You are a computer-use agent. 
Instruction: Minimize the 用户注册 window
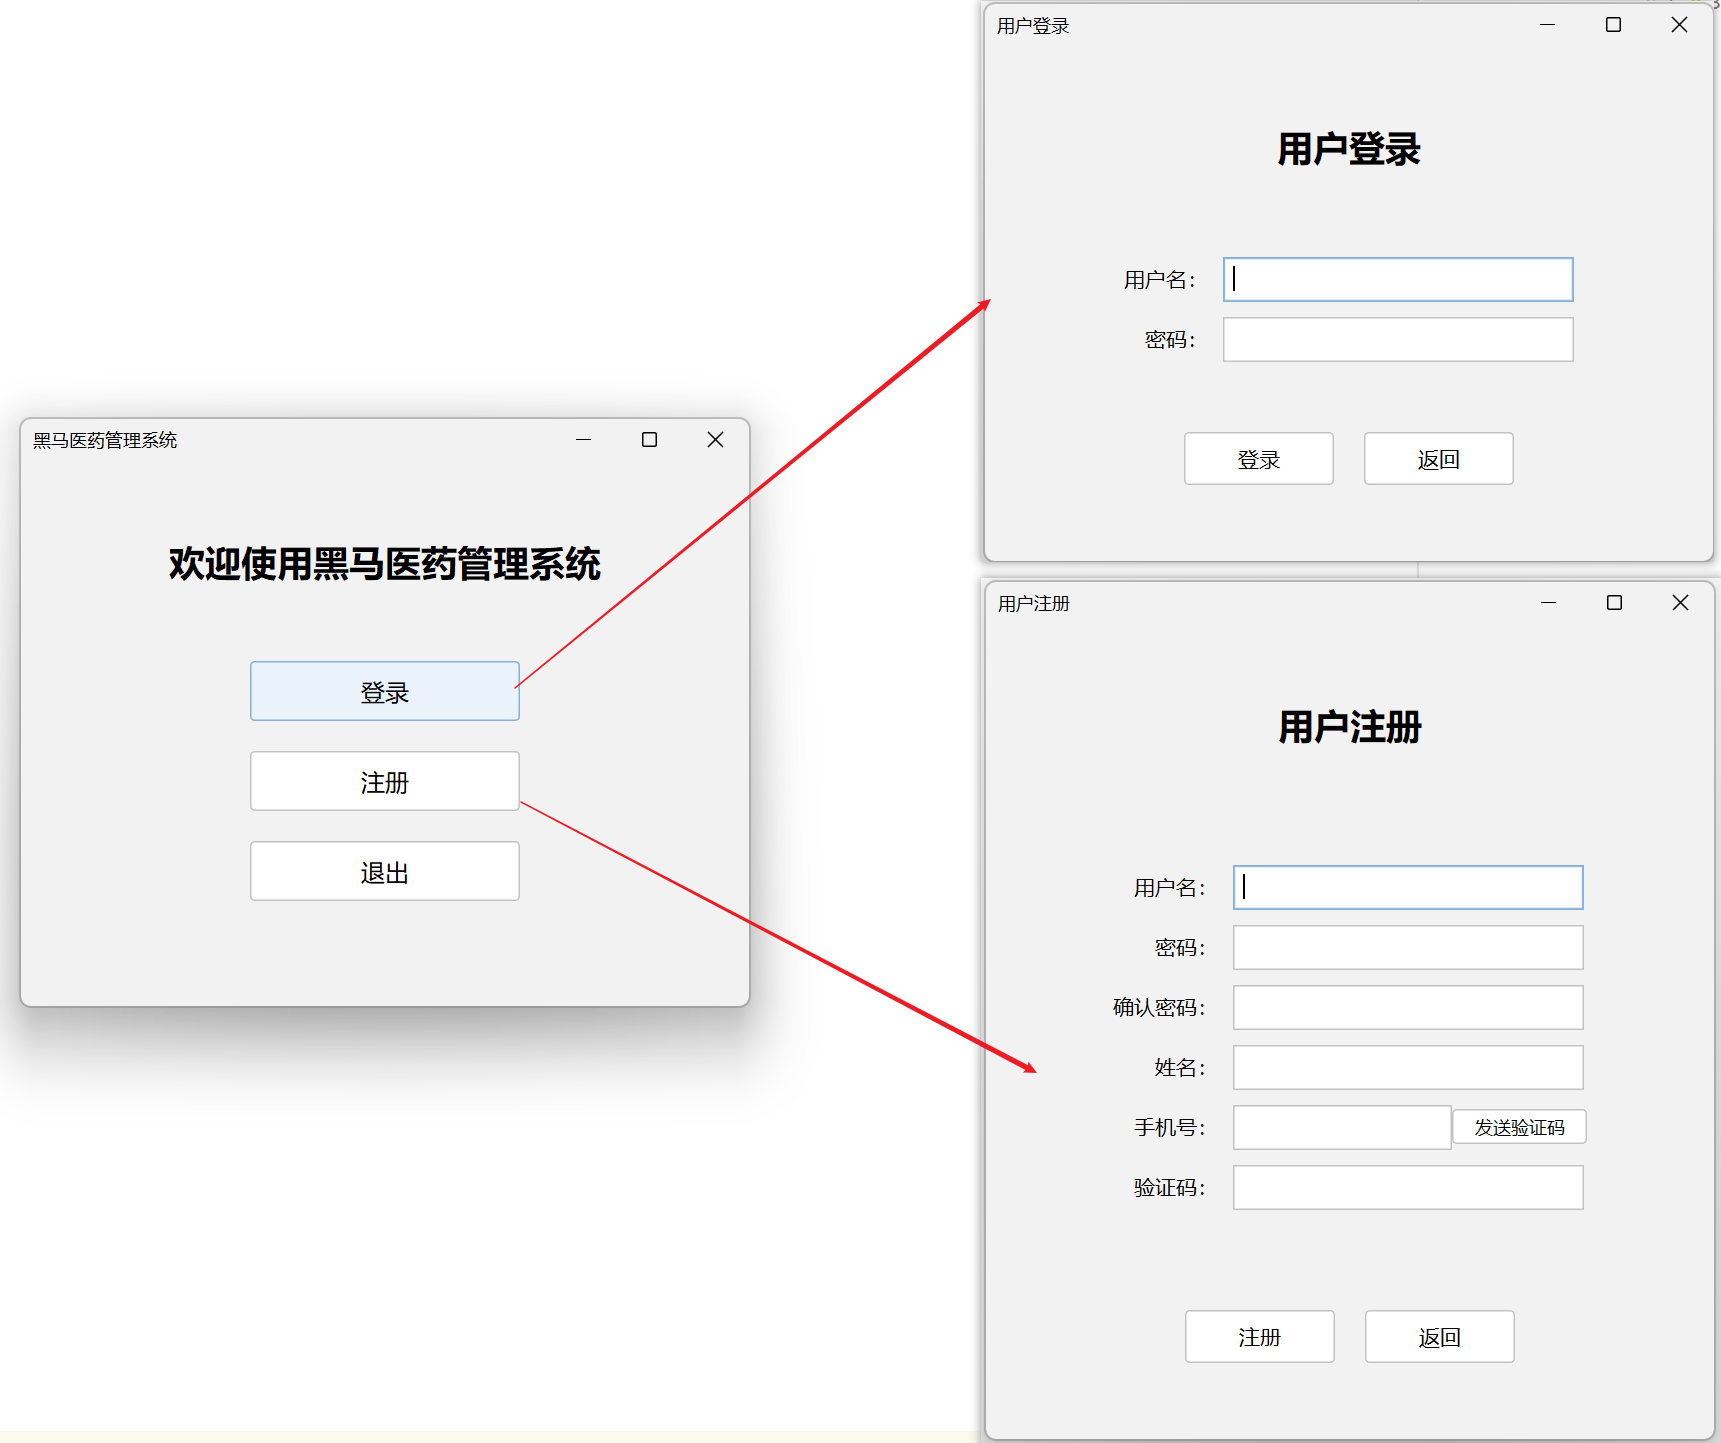[1548, 603]
